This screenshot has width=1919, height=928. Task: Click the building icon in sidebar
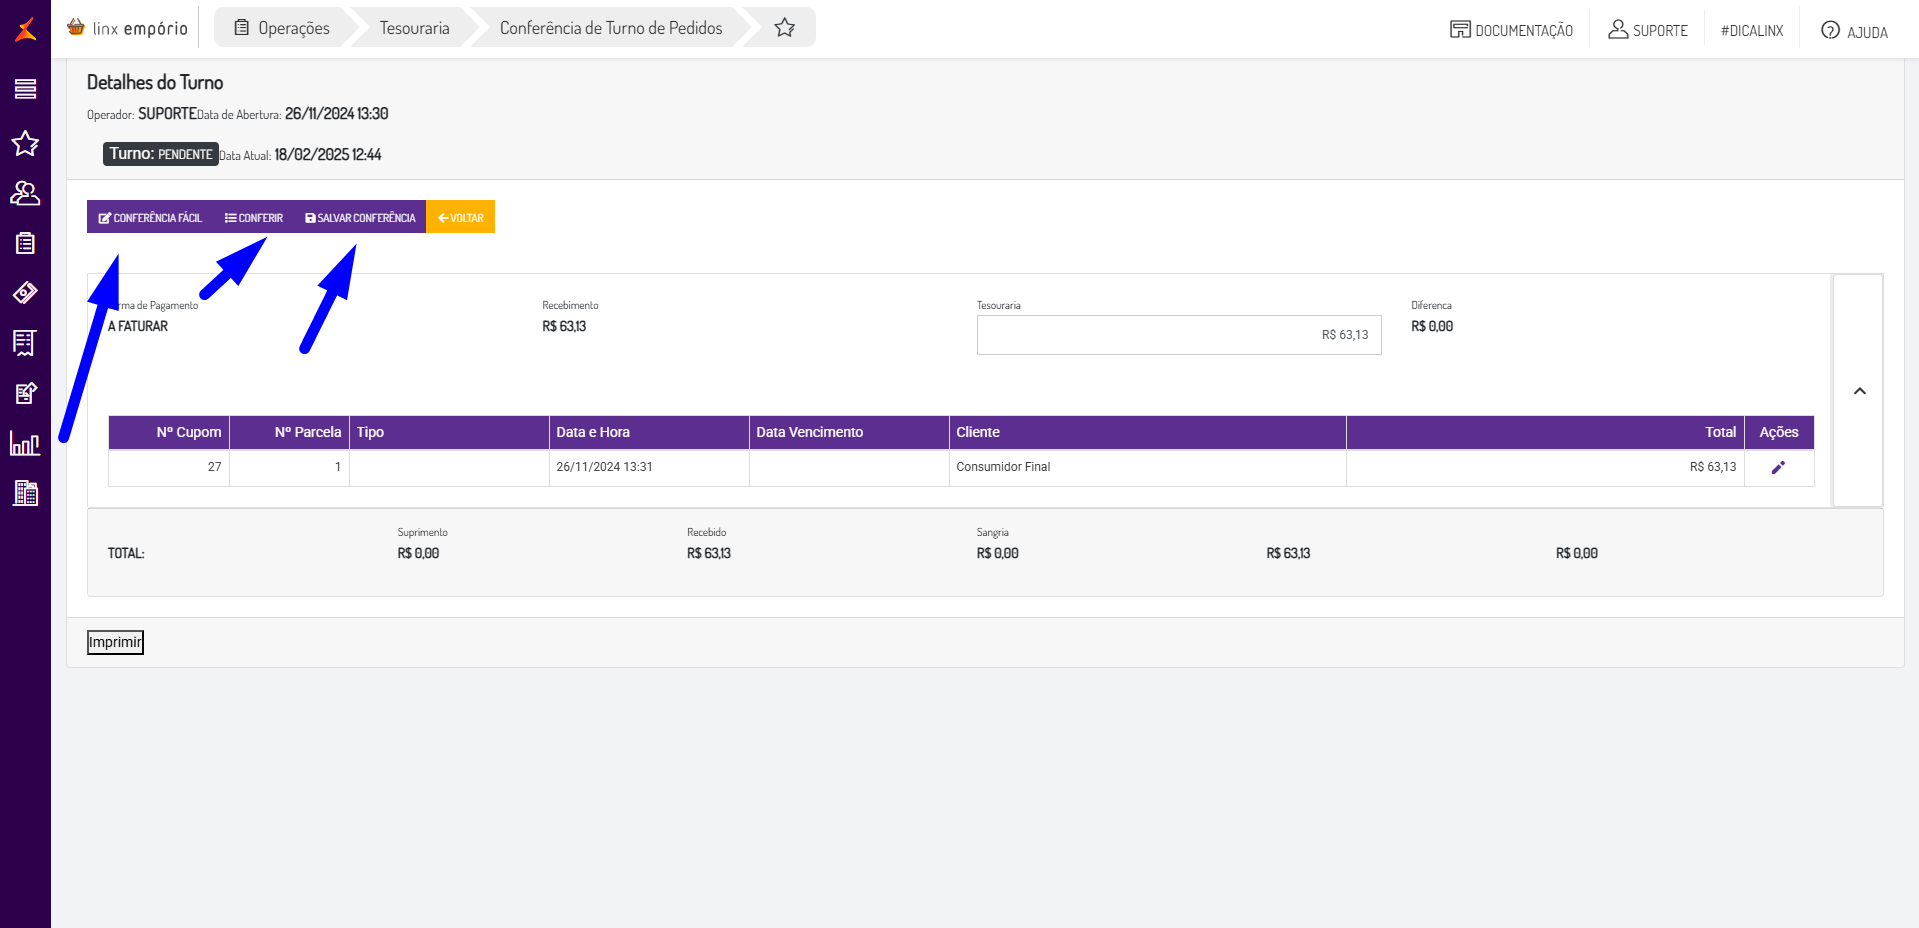25,493
